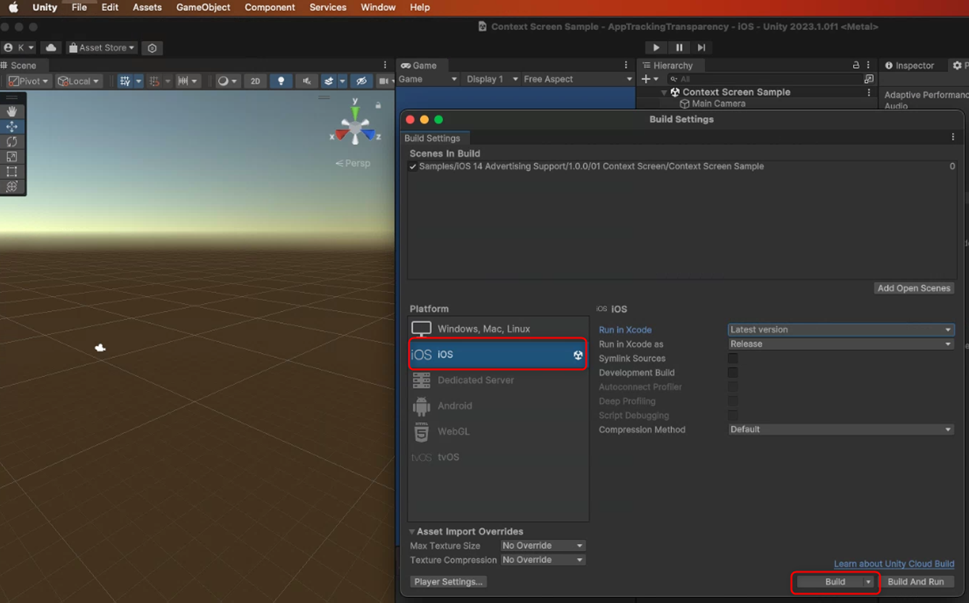The image size is (969, 603).
Task: Toggle scene lighting bulb
Action: tap(281, 81)
